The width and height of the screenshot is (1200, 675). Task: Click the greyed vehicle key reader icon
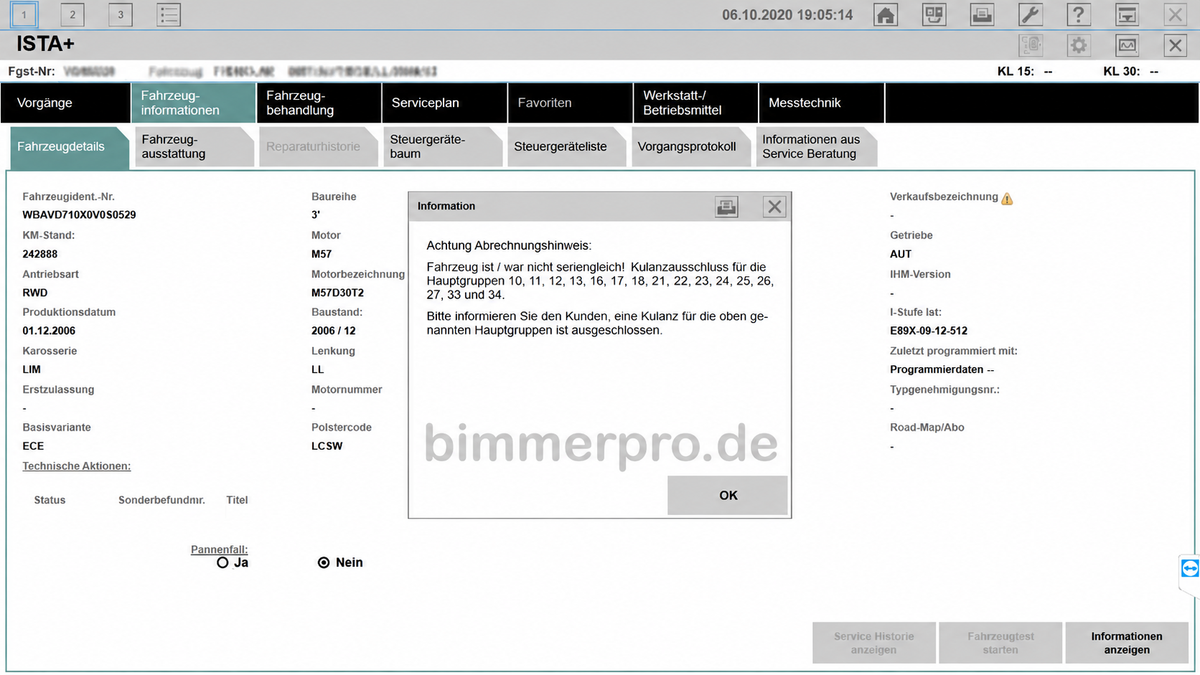[1031, 45]
